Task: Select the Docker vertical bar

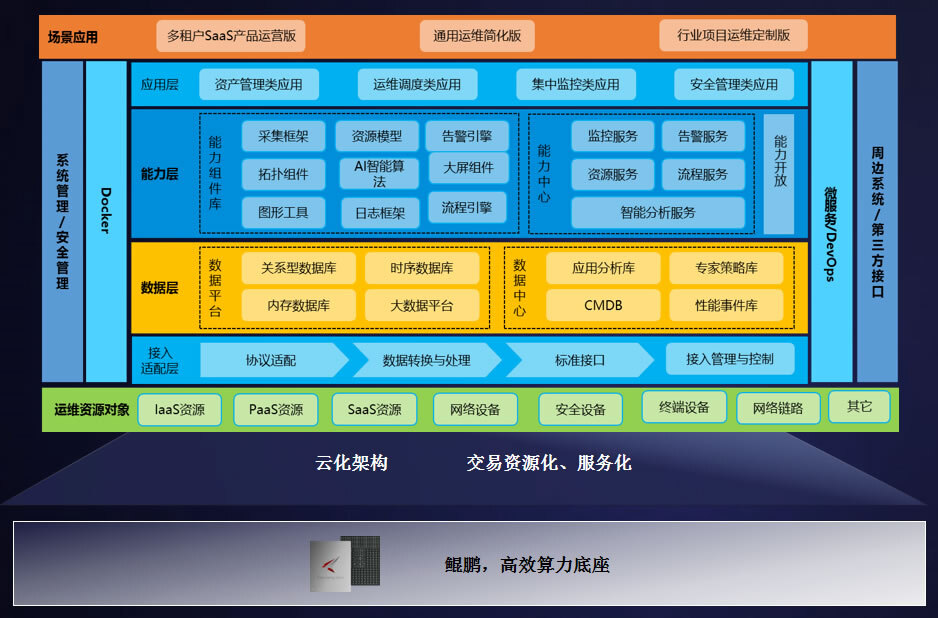Action: pos(106,221)
